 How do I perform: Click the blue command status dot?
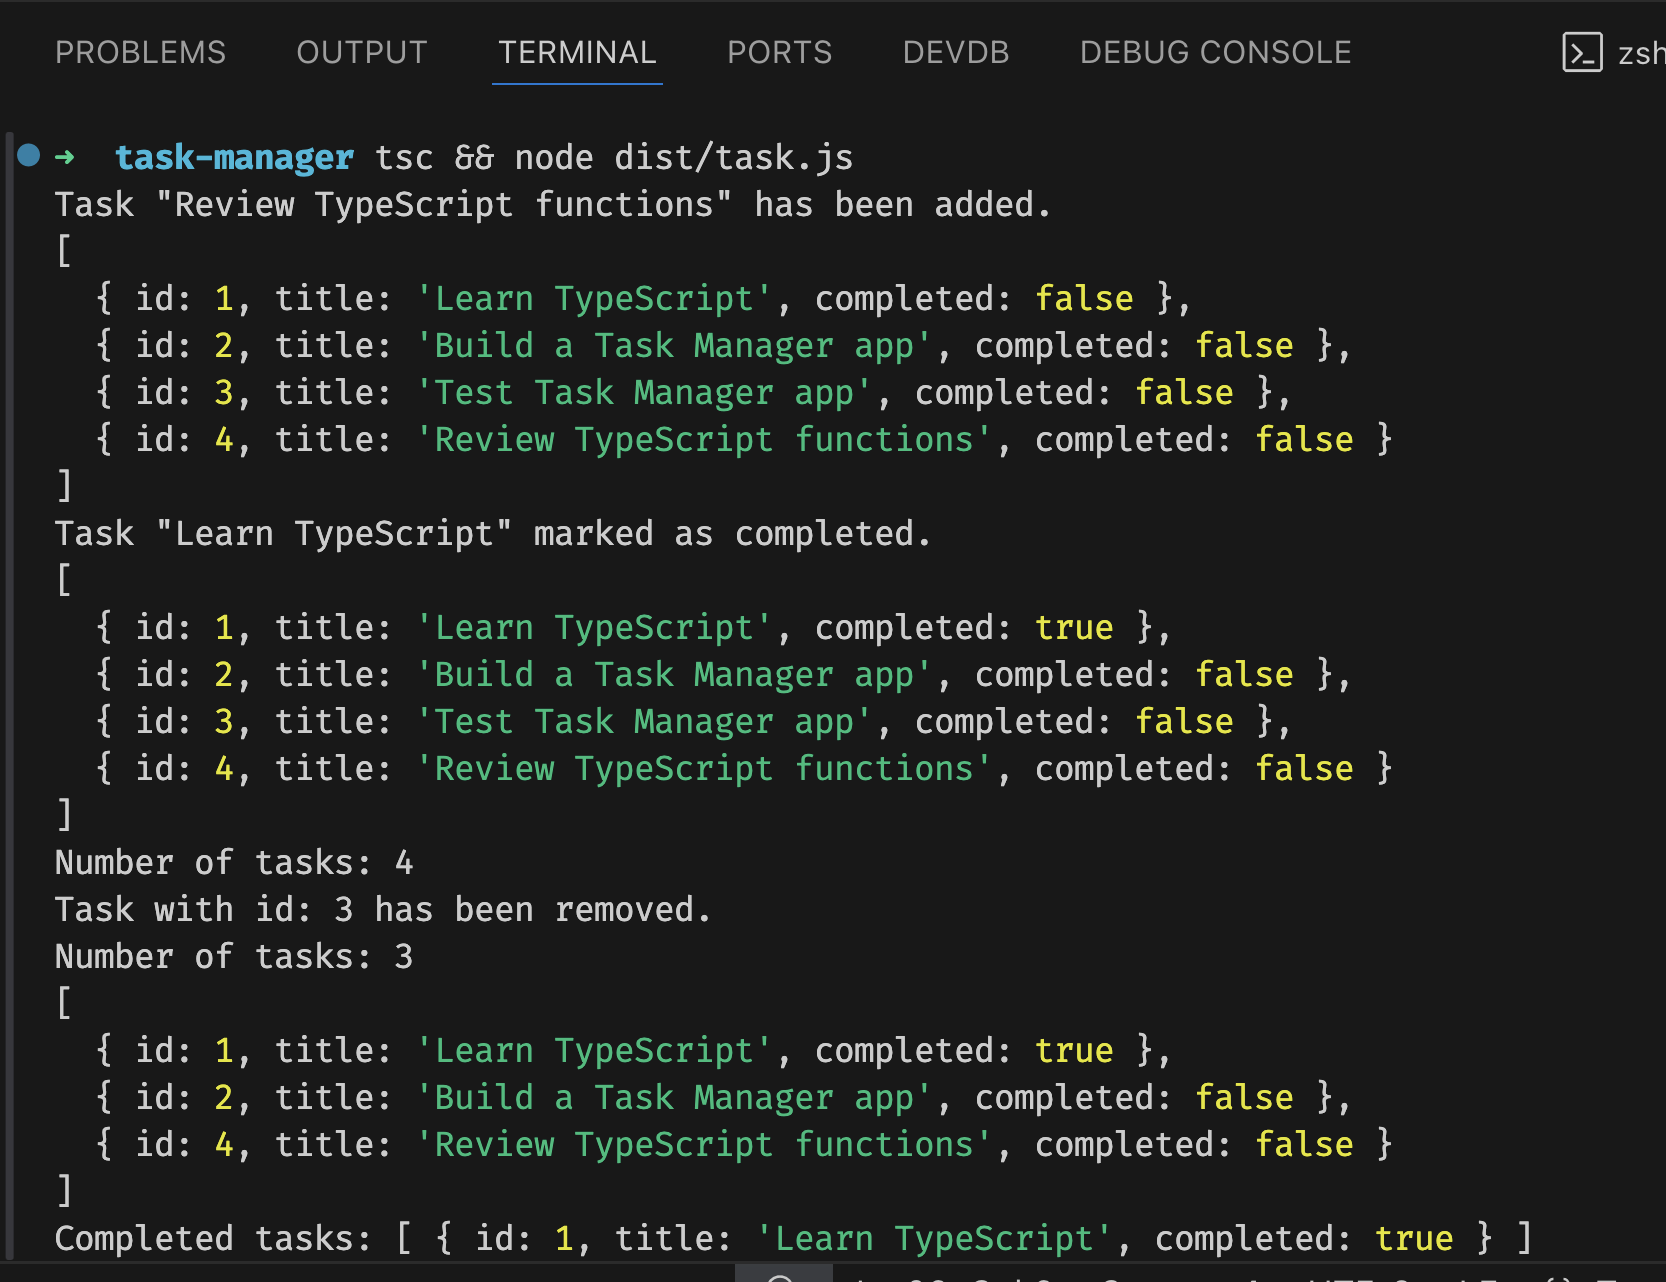click(x=29, y=155)
